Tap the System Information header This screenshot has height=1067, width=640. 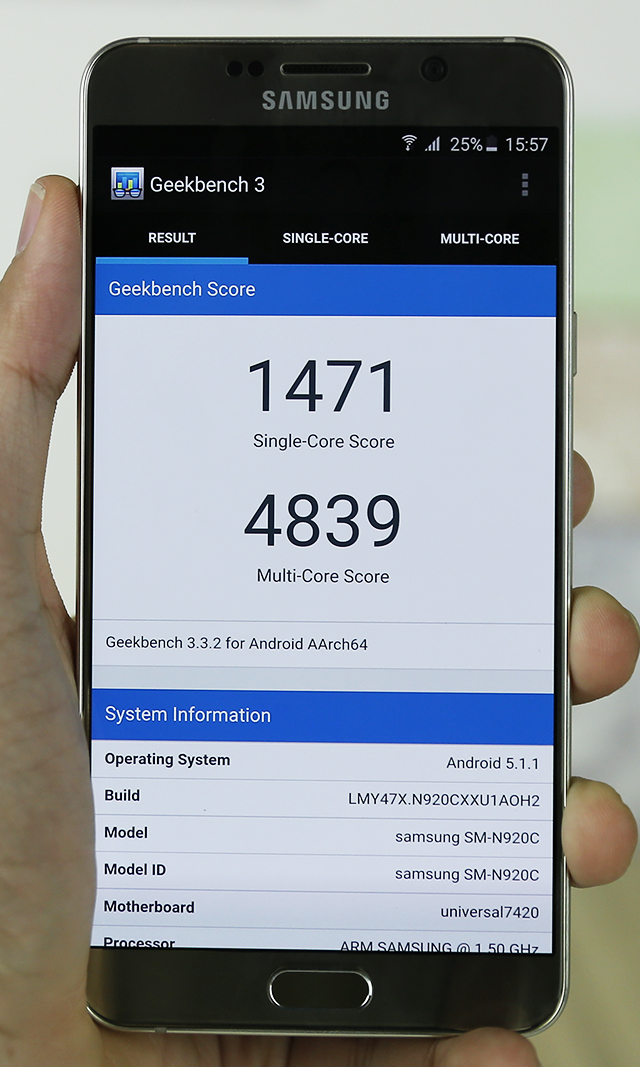pos(323,715)
